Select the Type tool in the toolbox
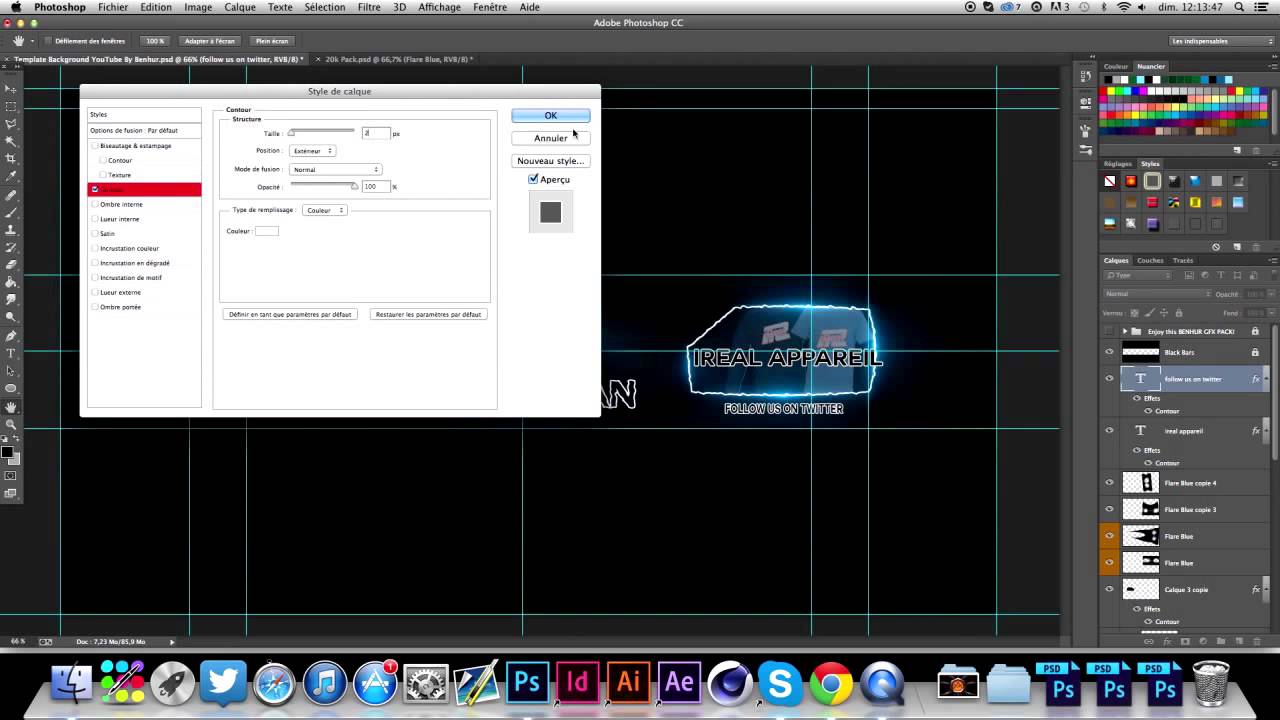This screenshot has height=720, width=1280. pos(11,353)
